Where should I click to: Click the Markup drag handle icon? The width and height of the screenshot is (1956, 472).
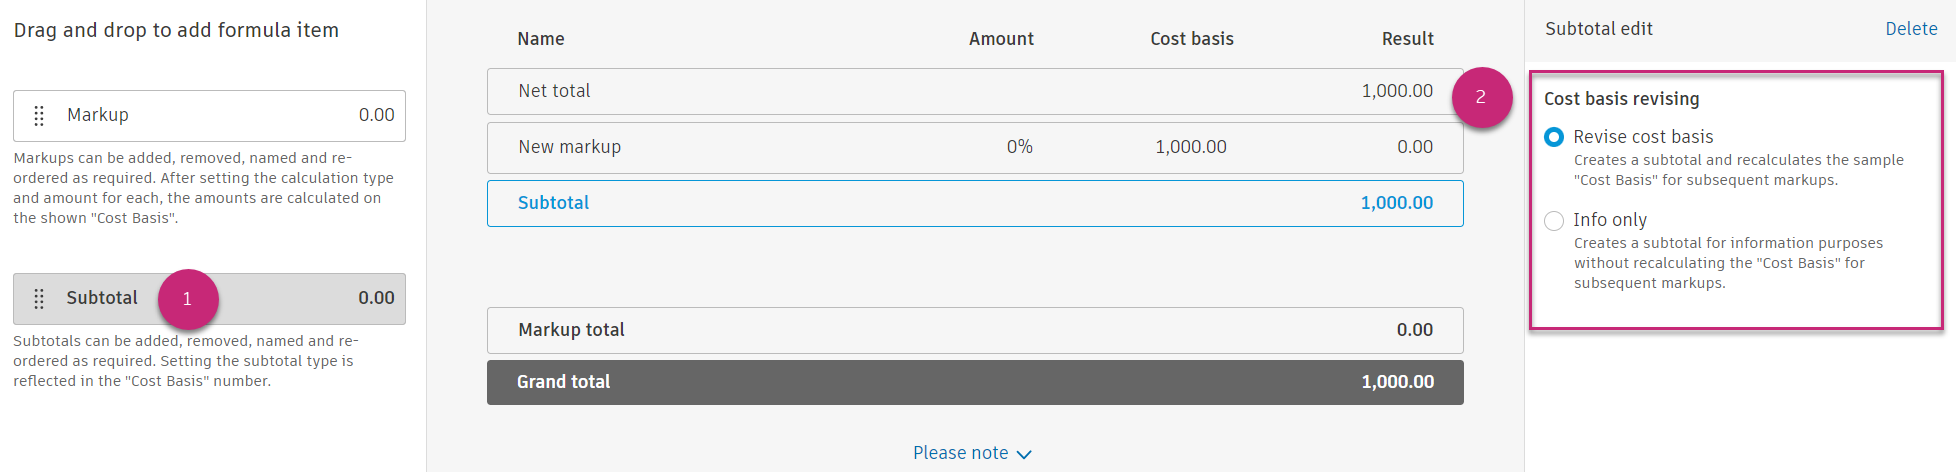(39, 116)
